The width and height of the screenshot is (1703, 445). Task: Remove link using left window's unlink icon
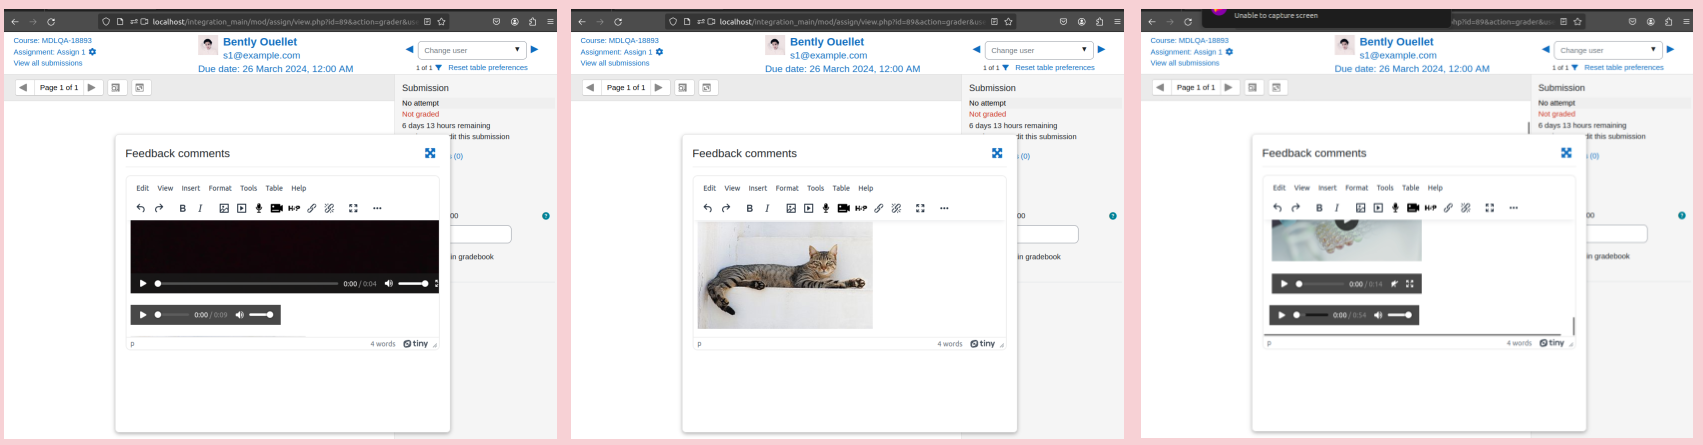[x=329, y=208]
